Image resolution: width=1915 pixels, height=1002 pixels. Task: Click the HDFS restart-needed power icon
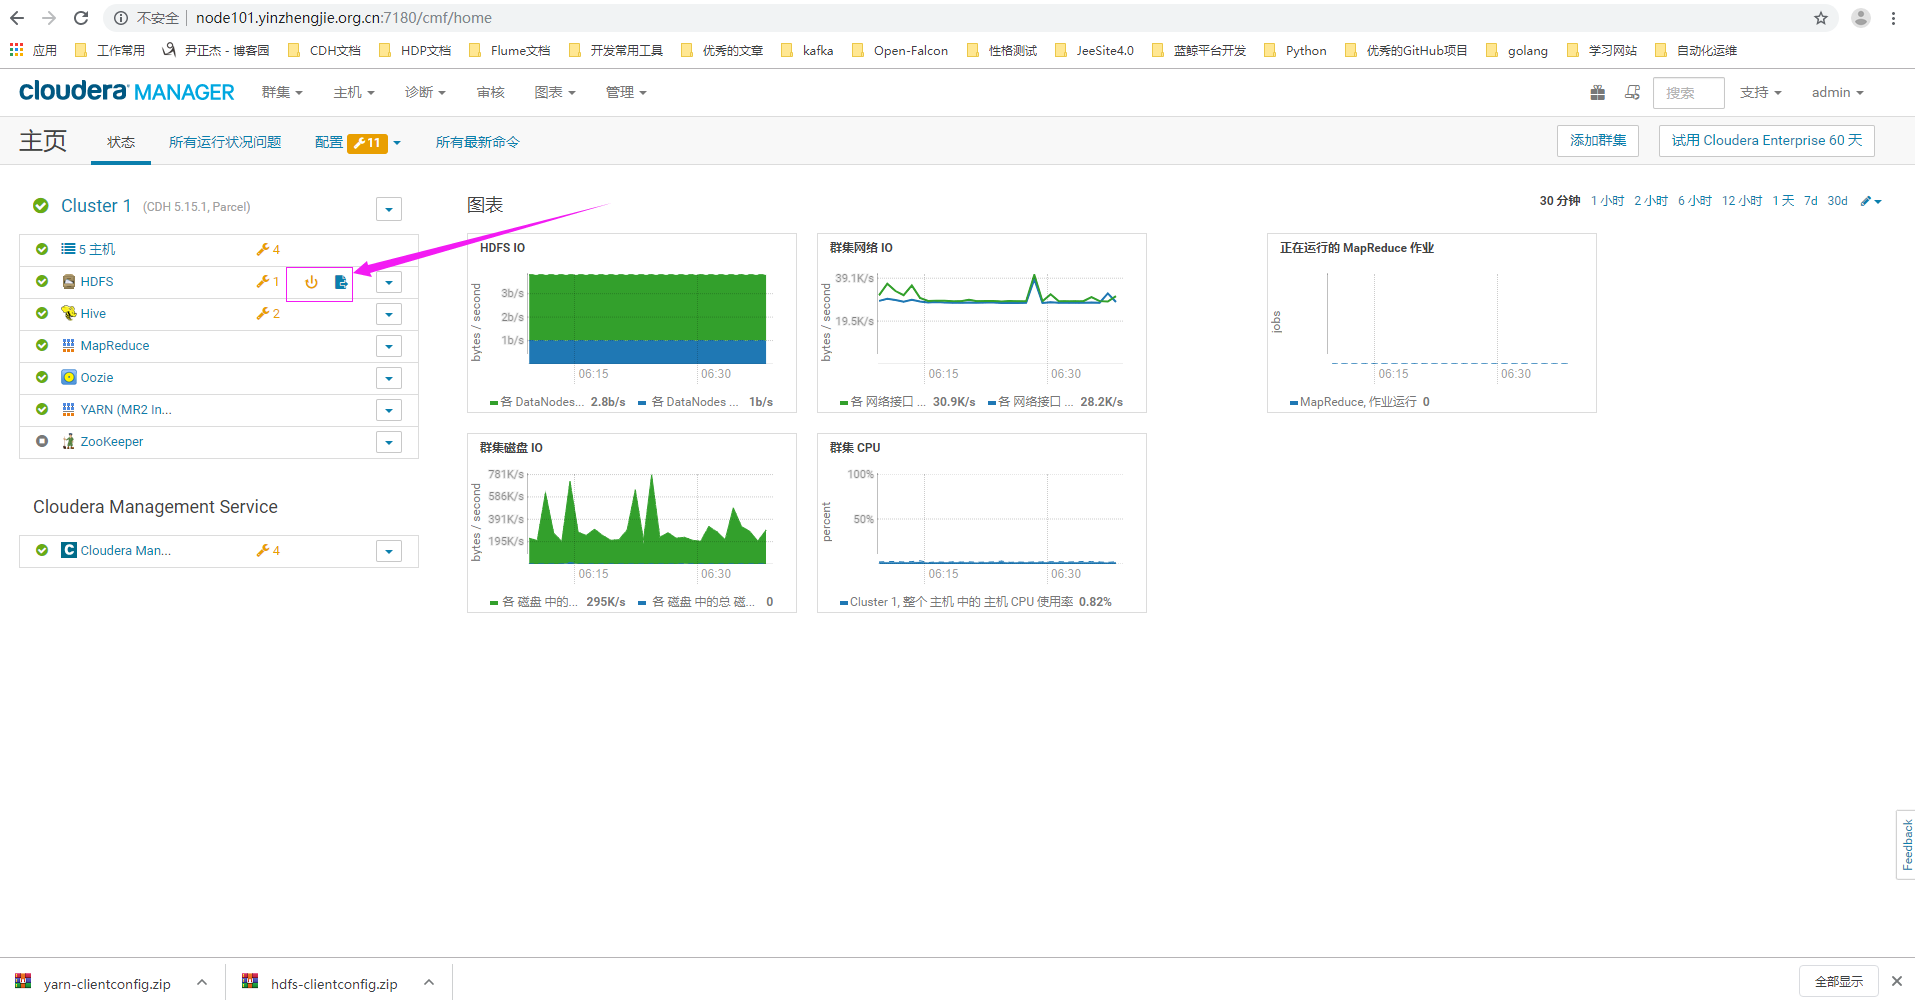(311, 282)
